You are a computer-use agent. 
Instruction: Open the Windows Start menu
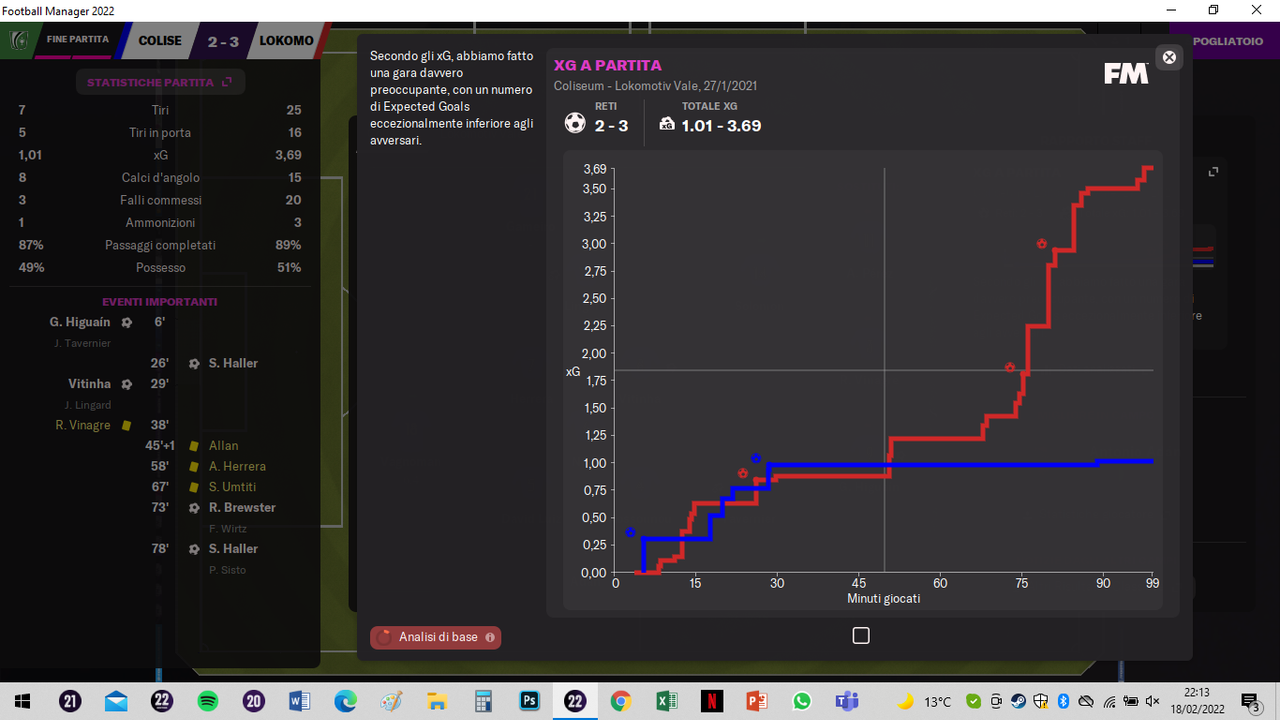pos(22,701)
